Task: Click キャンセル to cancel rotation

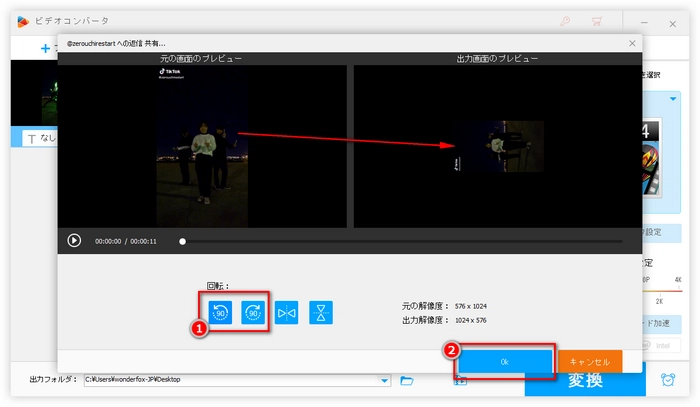Action: (589, 361)
